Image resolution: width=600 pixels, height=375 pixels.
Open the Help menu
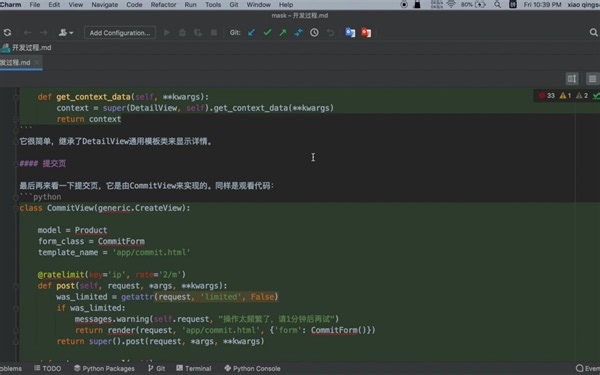click(286, 5)
